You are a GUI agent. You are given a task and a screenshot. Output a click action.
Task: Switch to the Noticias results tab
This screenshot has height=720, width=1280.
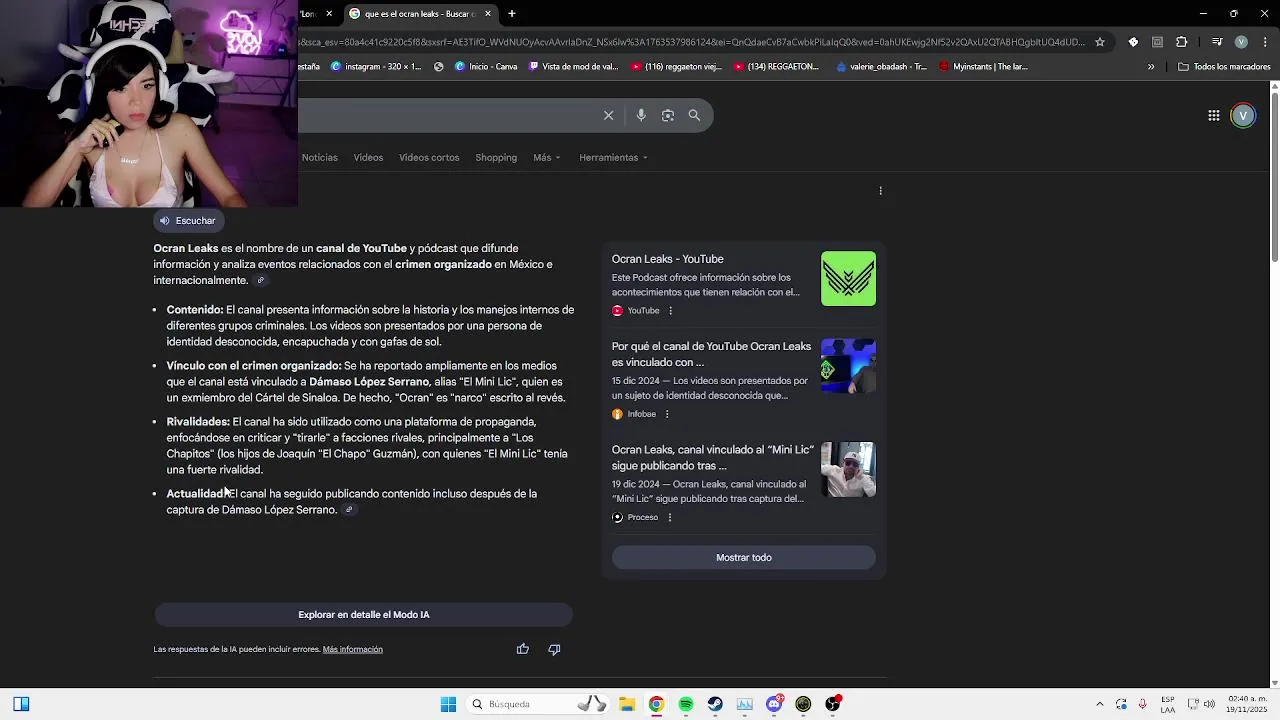320,158
